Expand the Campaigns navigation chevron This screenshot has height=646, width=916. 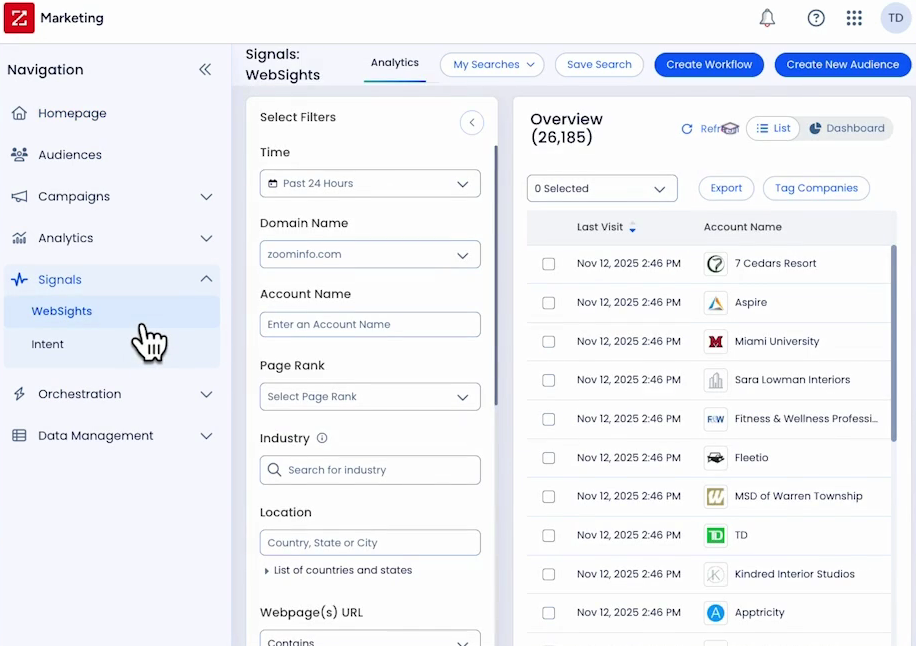(x=206, y=197)
